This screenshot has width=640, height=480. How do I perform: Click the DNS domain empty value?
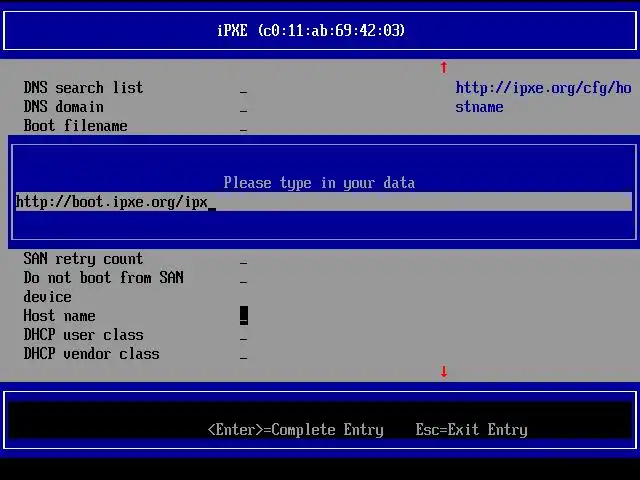point(243,111)
